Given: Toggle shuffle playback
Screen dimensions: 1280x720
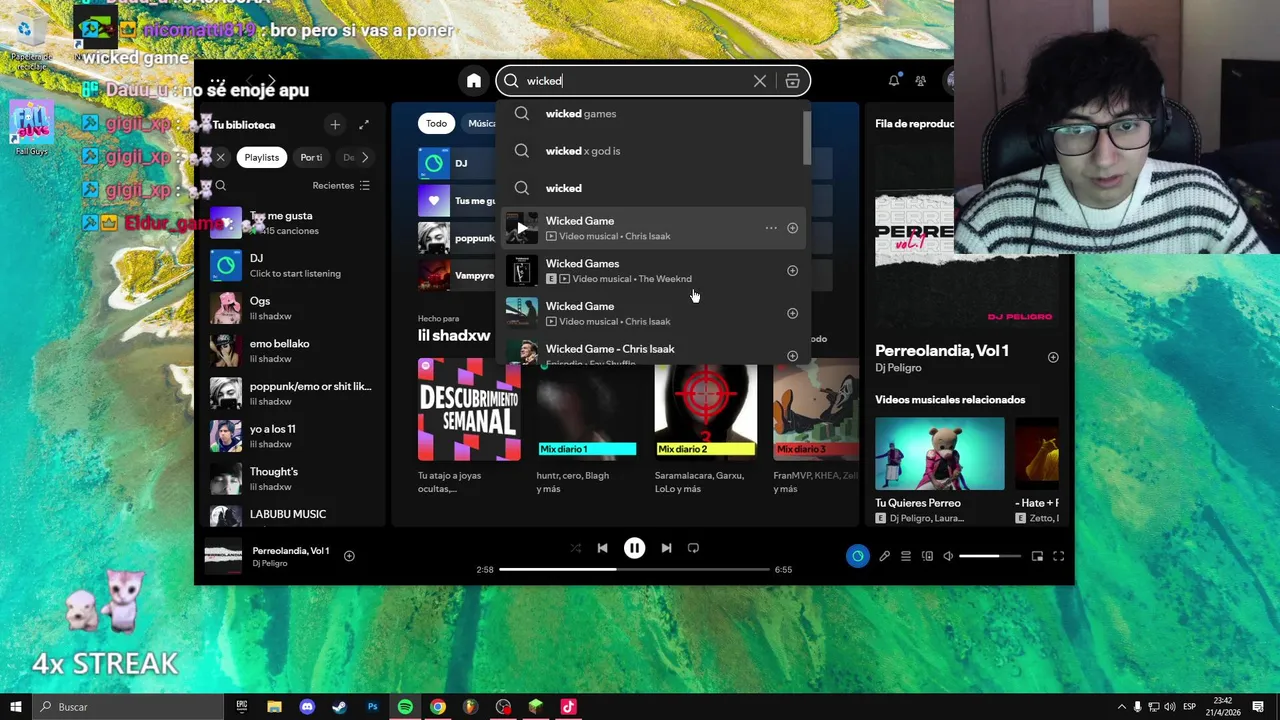Looking at the screenshot, I should click(575, 548).
